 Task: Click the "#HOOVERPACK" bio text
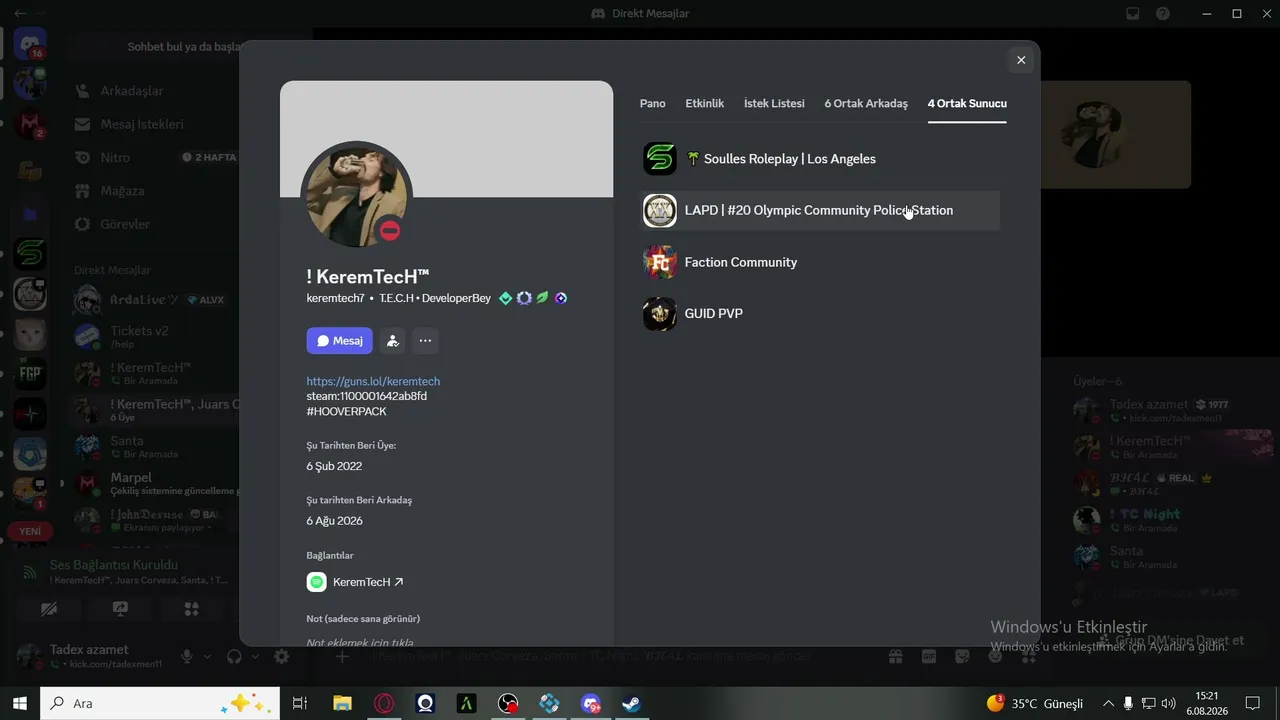pyautogui.click(x=346, y=411)
